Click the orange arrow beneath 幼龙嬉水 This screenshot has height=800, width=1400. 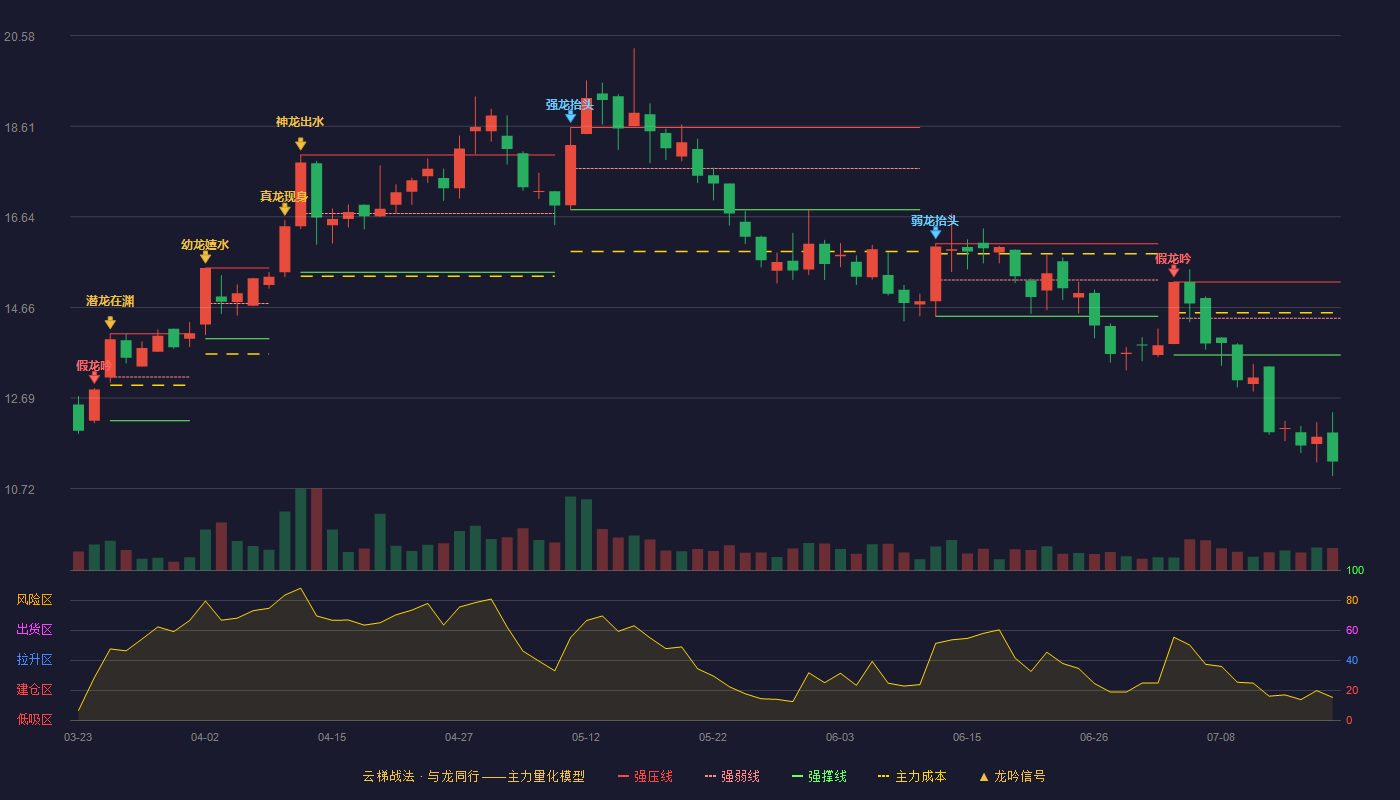[205, 257]
